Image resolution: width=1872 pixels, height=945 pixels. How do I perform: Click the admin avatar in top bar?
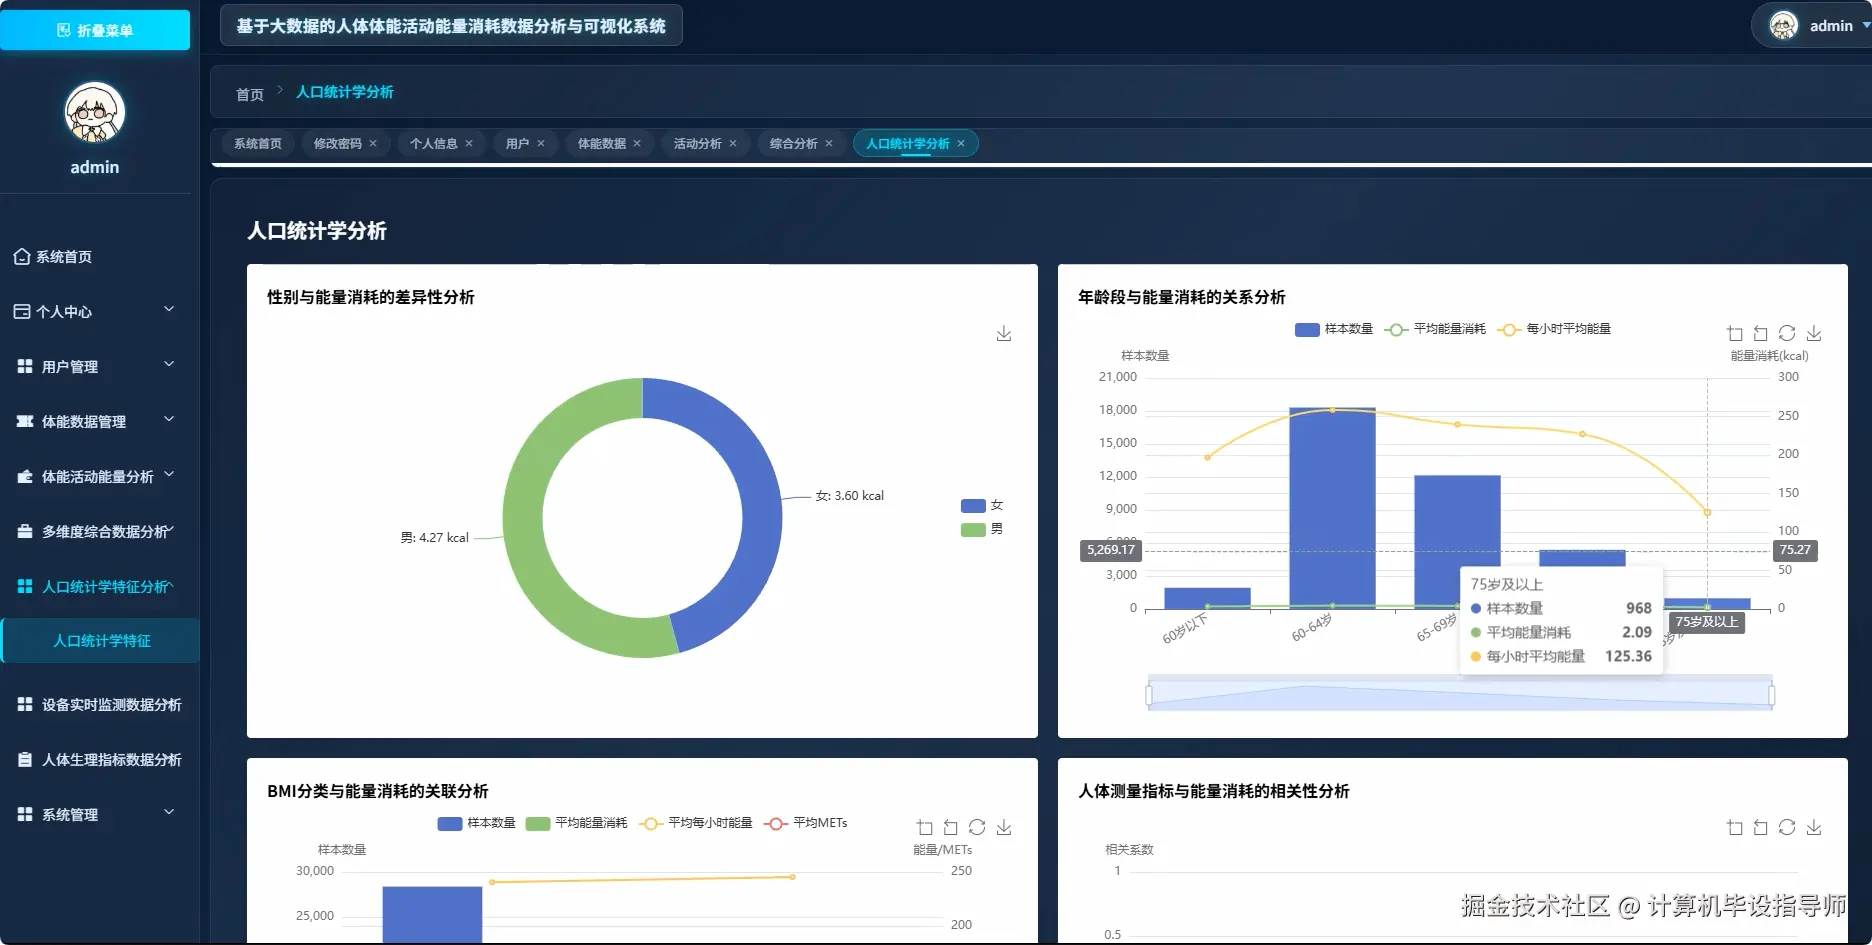click(x=1784, y=26)
